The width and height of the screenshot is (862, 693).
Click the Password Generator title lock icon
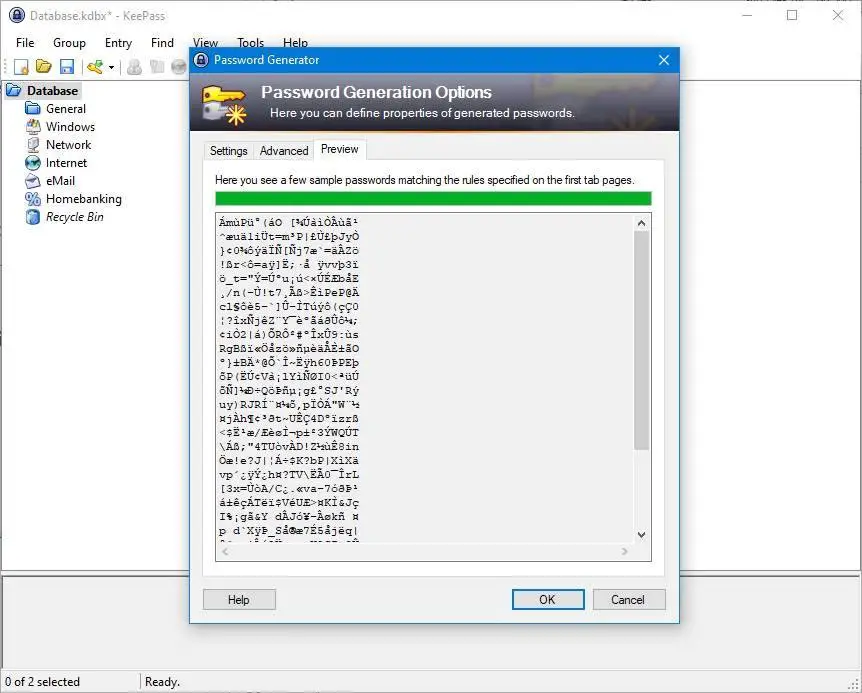(202, 60)
